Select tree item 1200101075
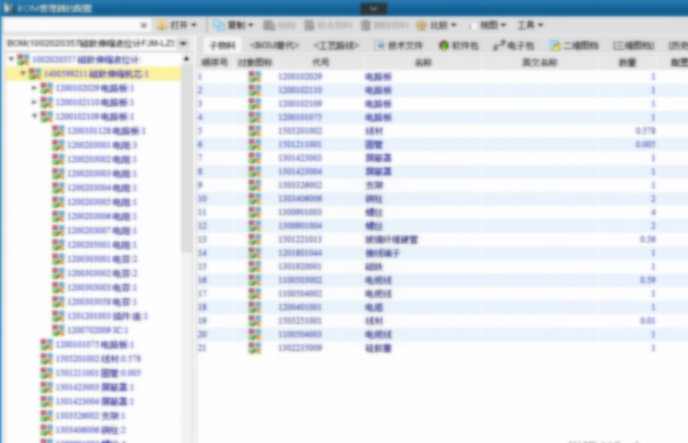 (x=94, y=344)
